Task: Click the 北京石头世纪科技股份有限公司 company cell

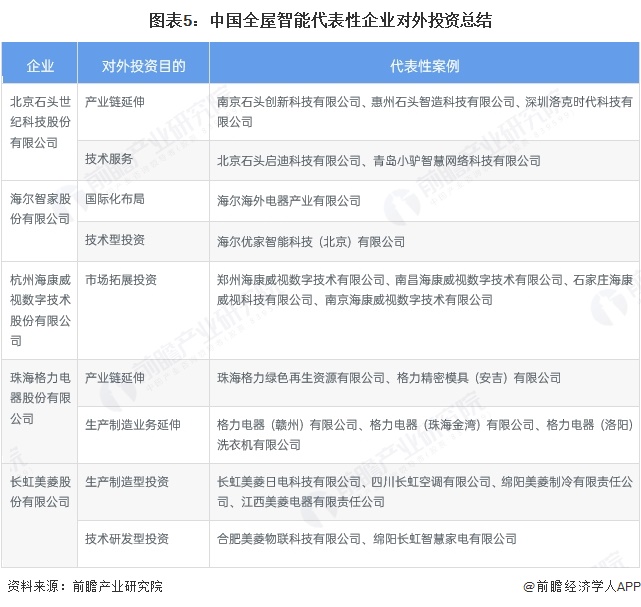Action: (40, 122)
